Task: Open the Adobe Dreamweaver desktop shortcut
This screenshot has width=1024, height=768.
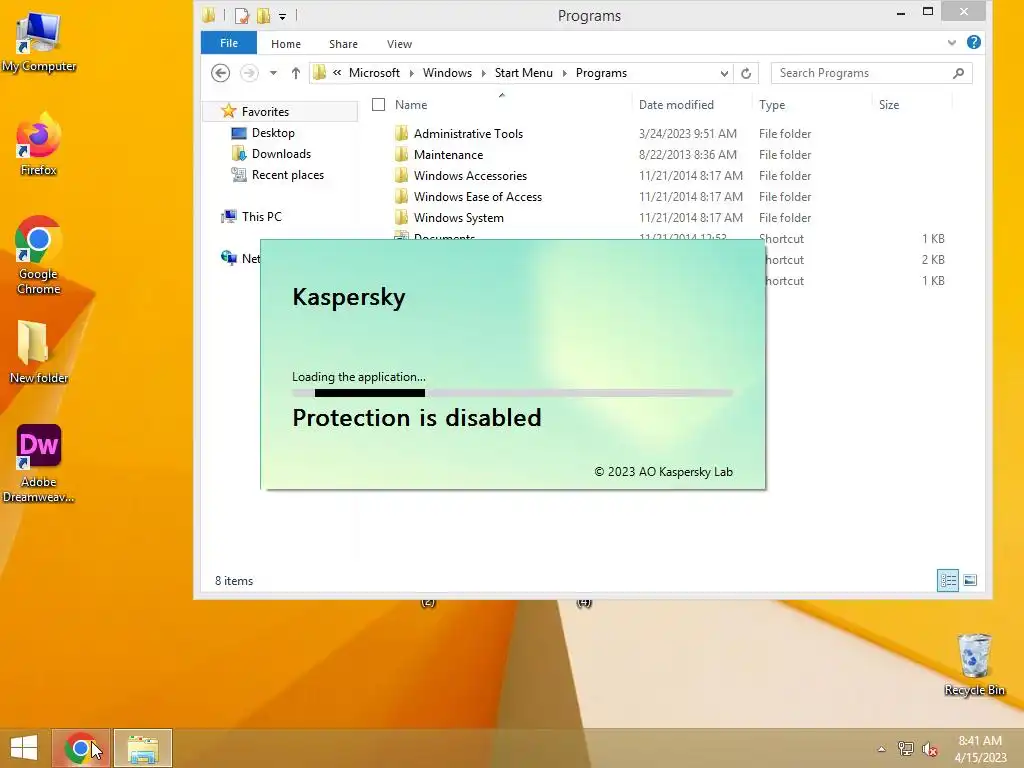Action: point(39,463)
